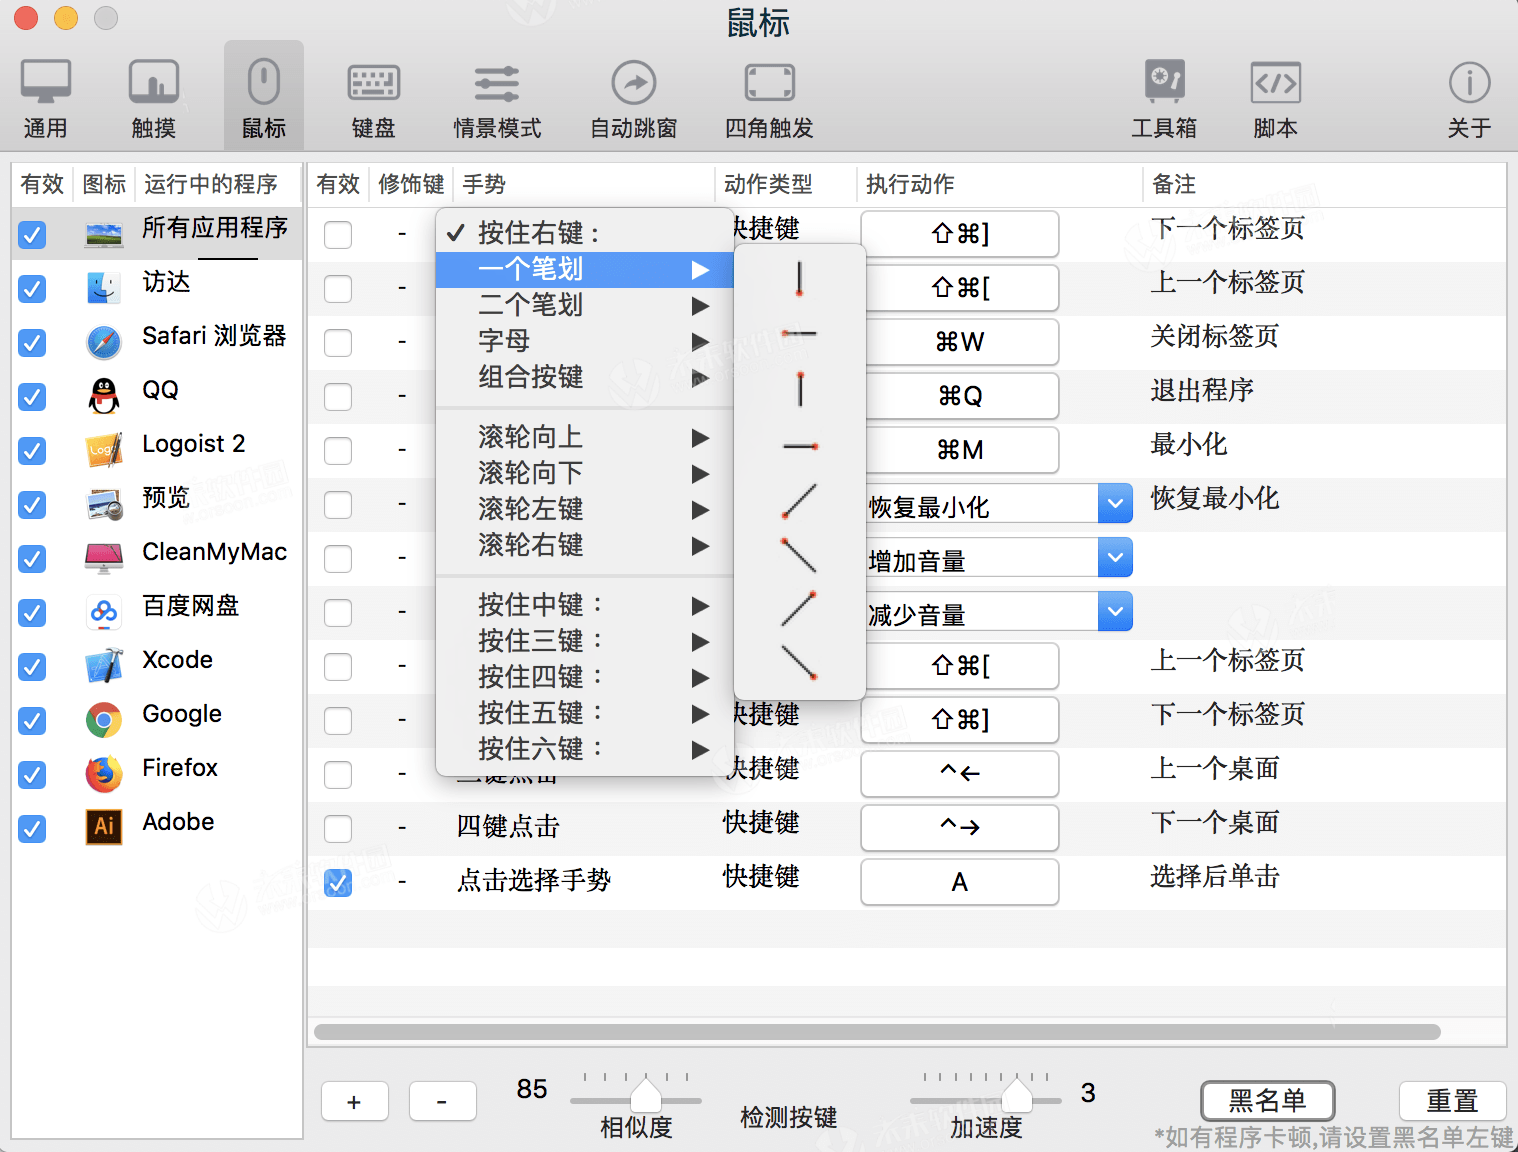The image size is (1518, 1152).
Task: Disable gestures for Firefox
Action: [x=31, y=775]
